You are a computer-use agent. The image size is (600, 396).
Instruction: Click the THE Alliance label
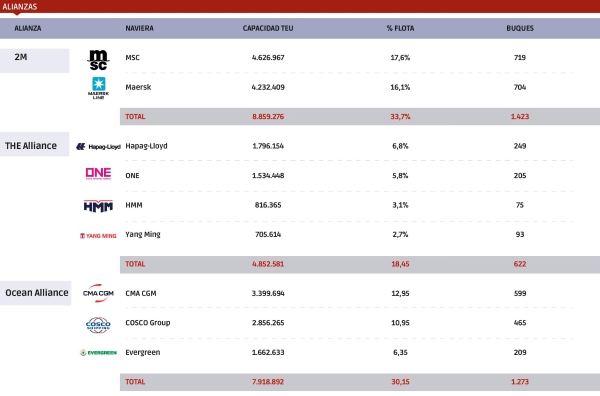pyautogui.click(x=31, y=146)
